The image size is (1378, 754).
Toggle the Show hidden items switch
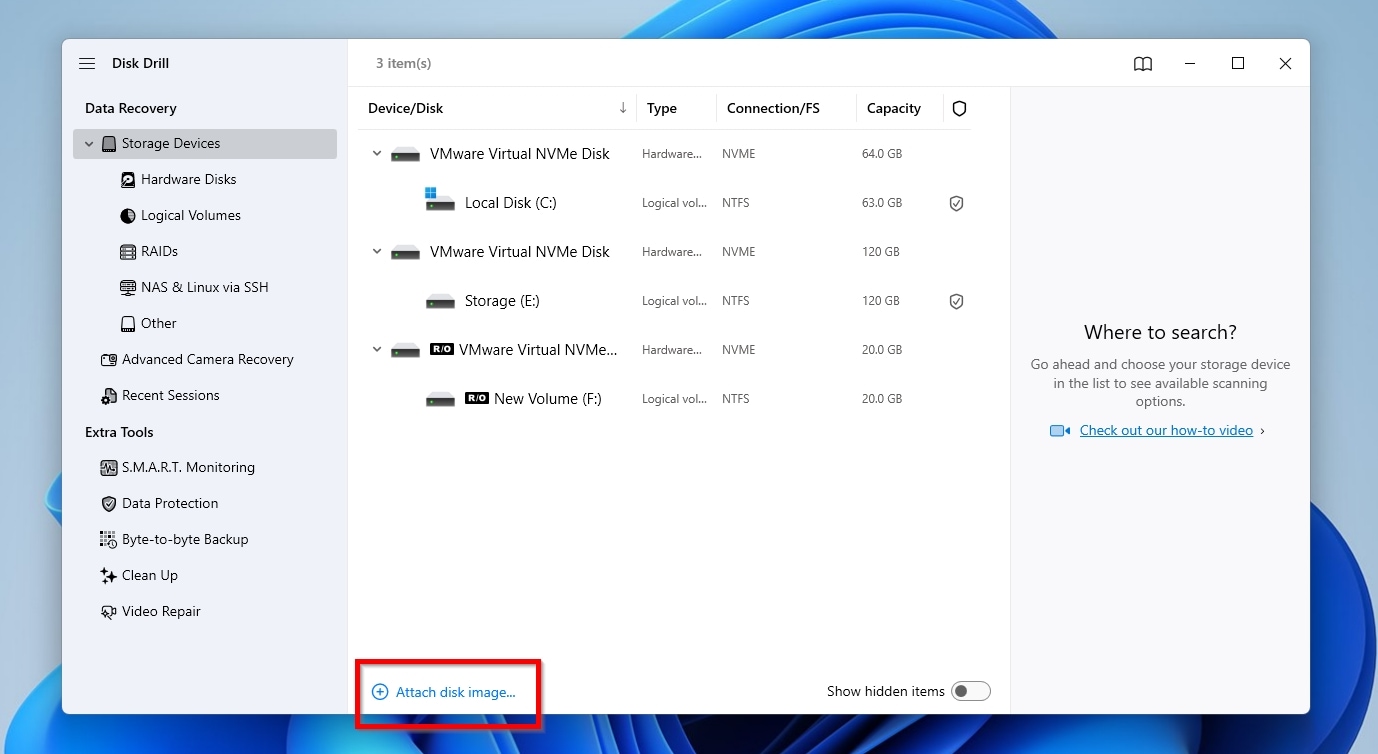pyautogui.click(x=970, y=691)
